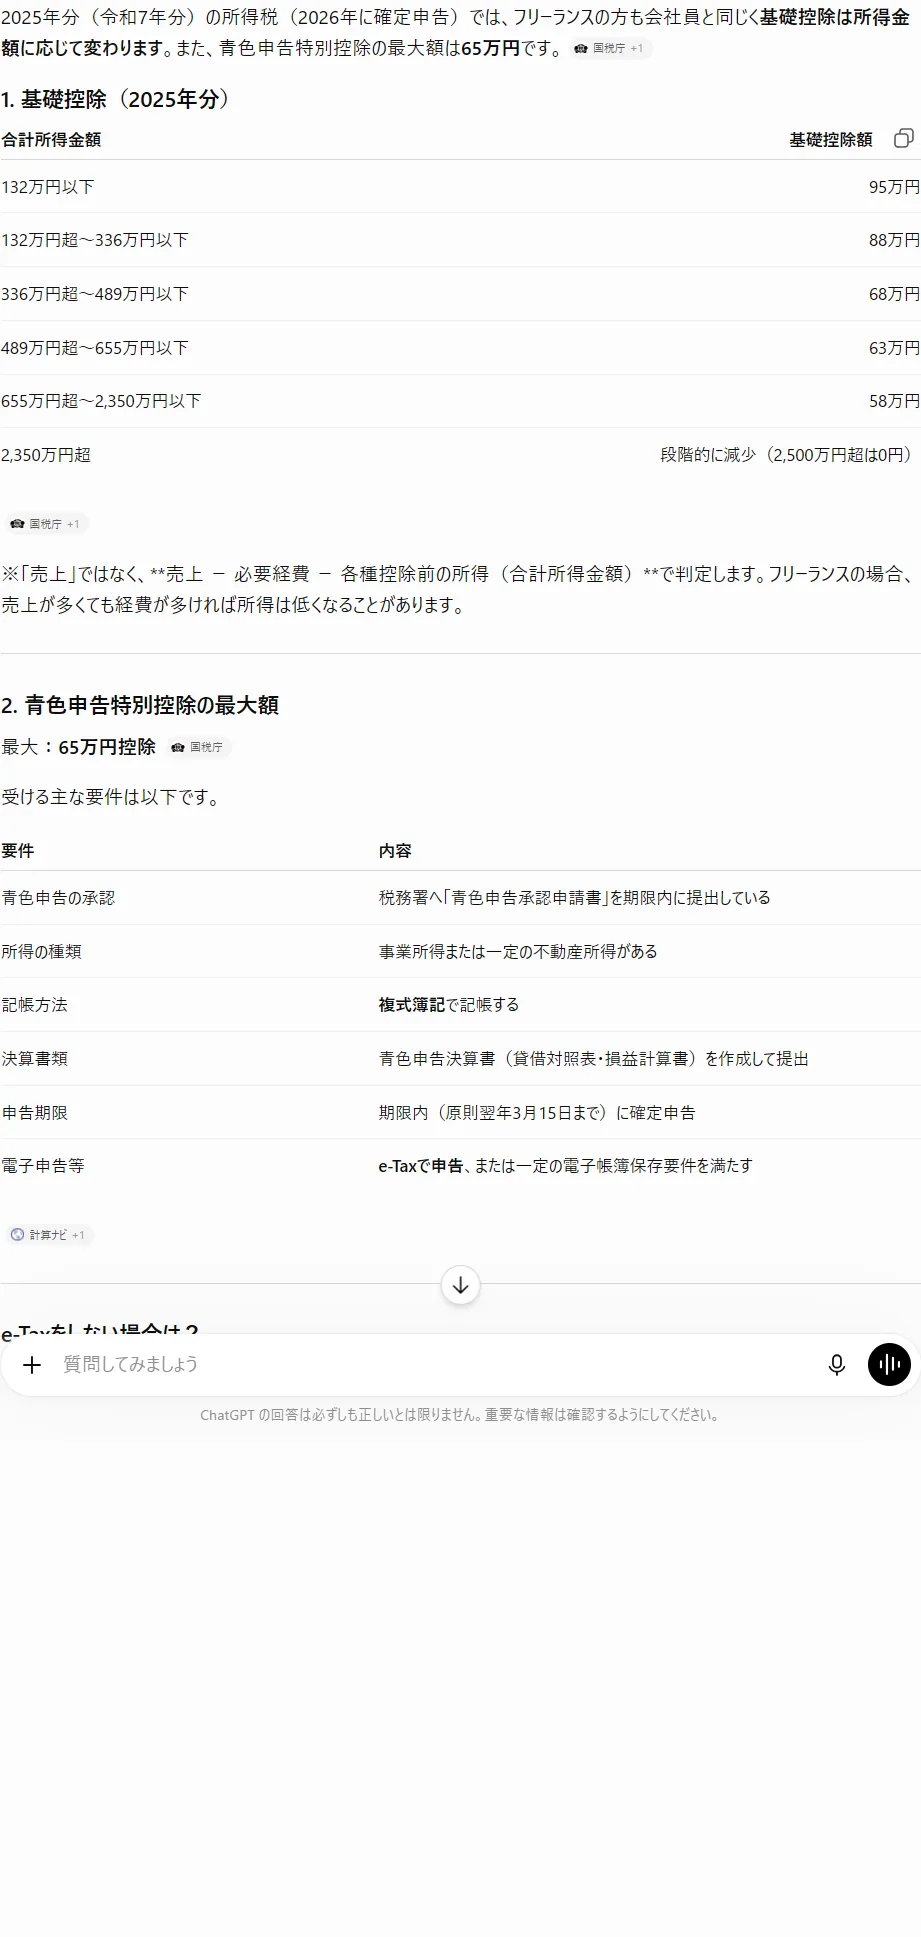Screen dimensions: 921x1937
Task: Click the 132万円超～336万円以下 row label
Action: point(95,240)
